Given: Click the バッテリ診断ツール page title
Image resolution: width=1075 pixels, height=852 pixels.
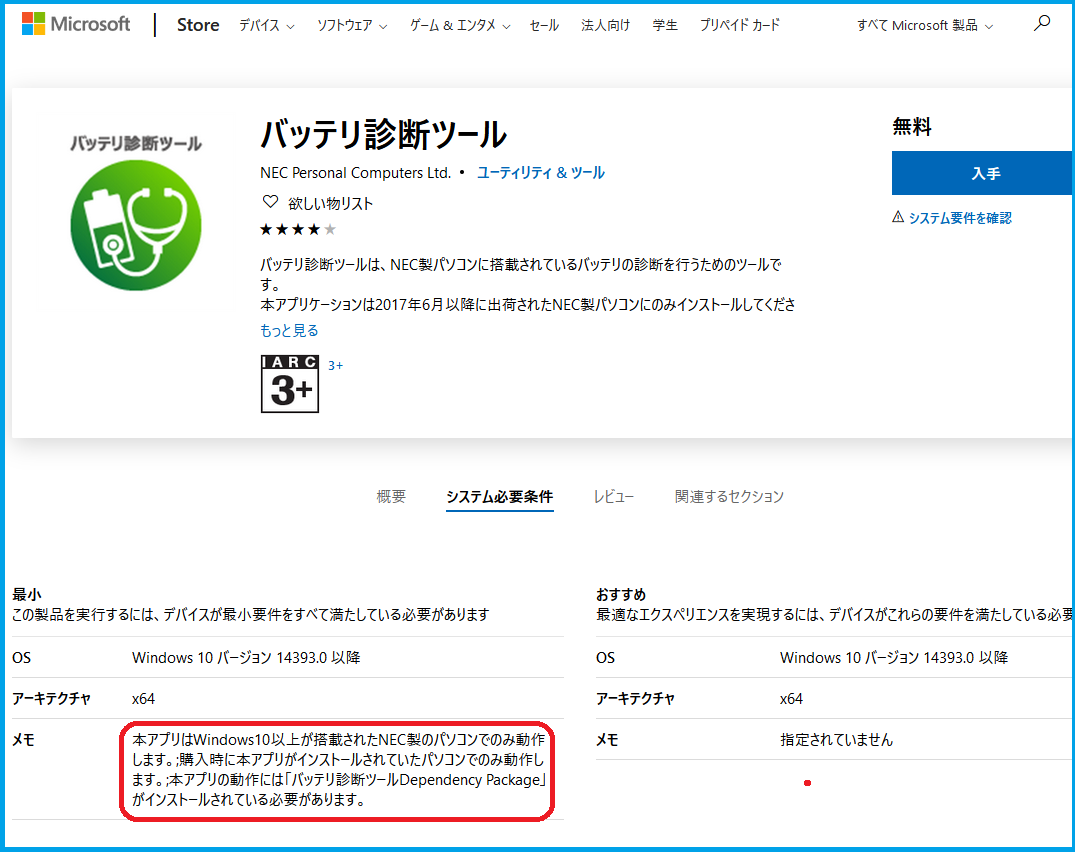Looking at the screenshot, I should (384, 134).
